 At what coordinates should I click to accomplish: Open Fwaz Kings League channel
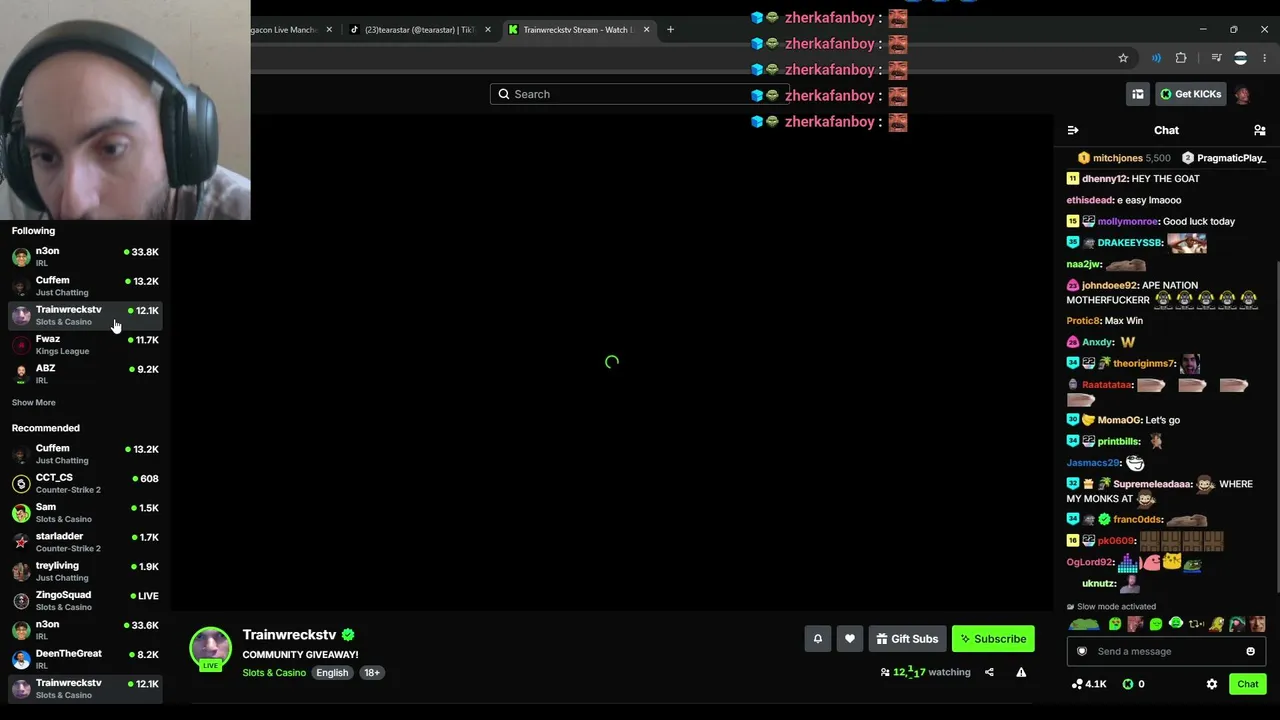tap(85, 344)
